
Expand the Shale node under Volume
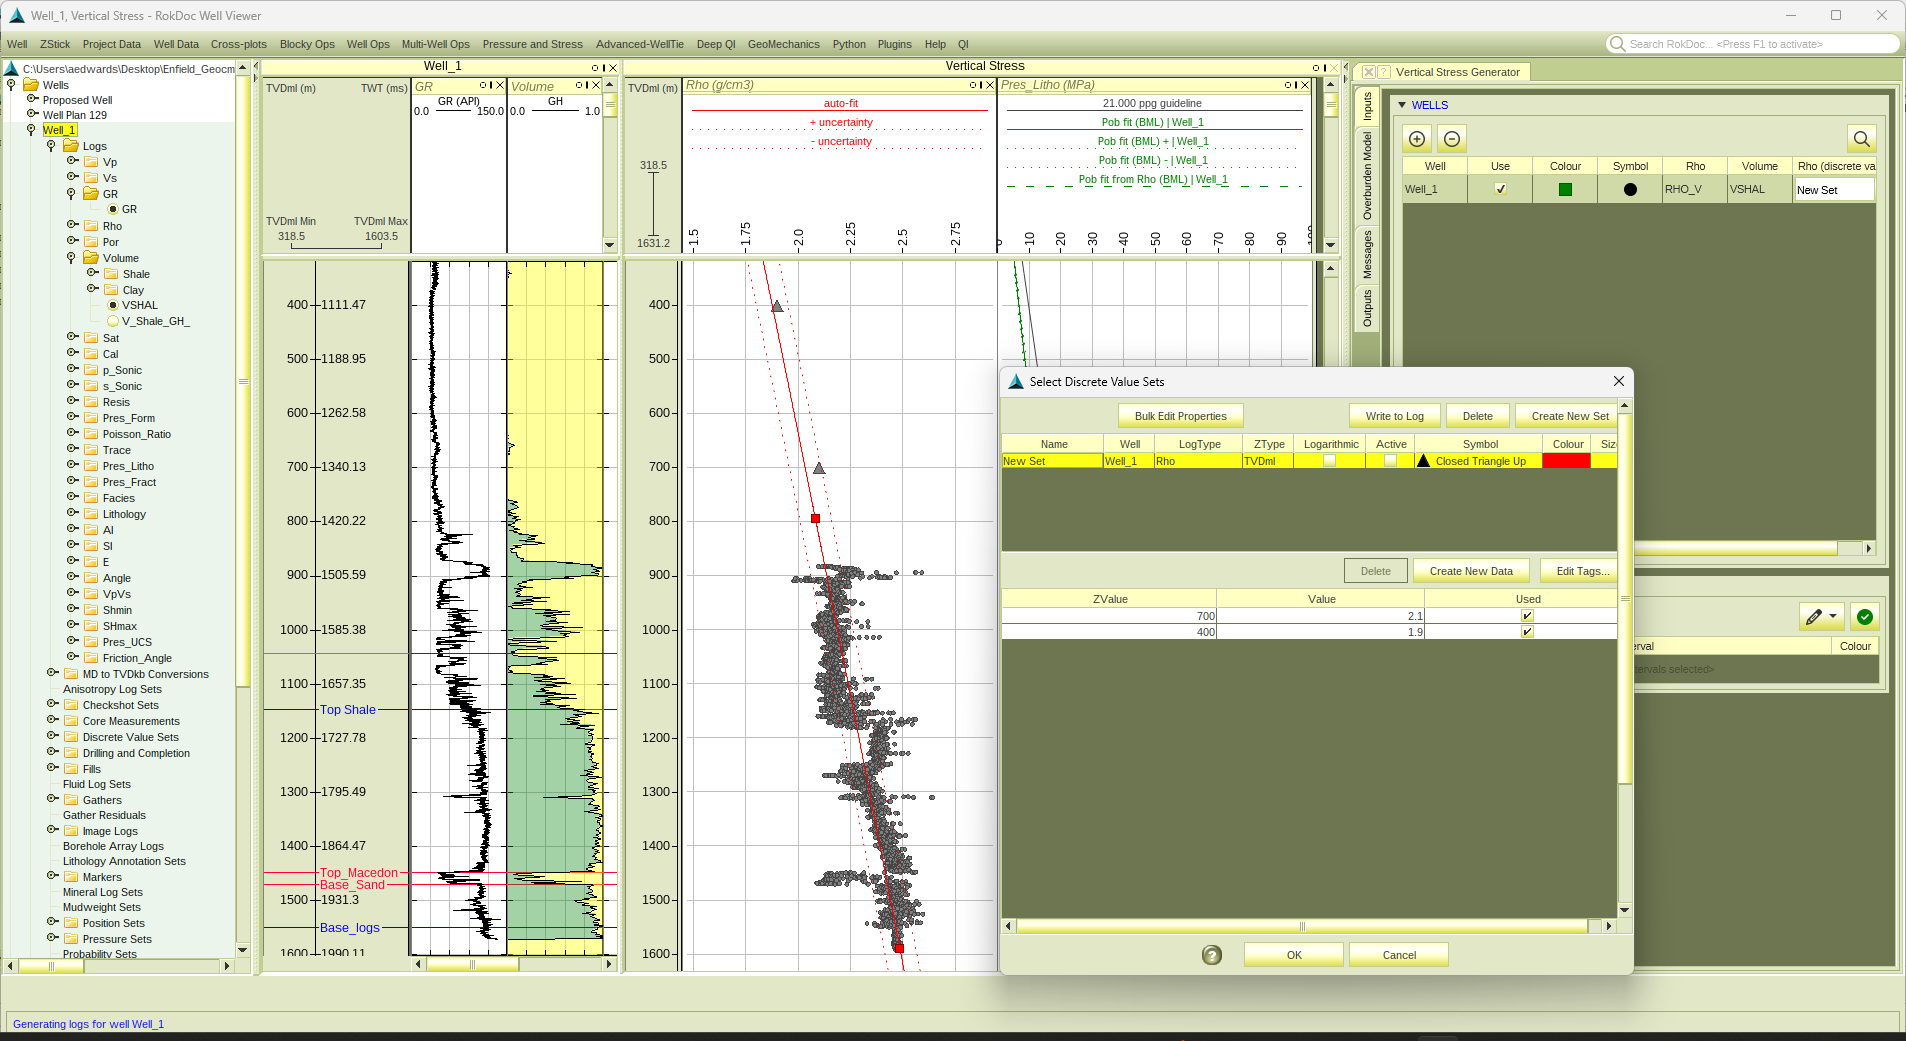[x=92, y=273]
